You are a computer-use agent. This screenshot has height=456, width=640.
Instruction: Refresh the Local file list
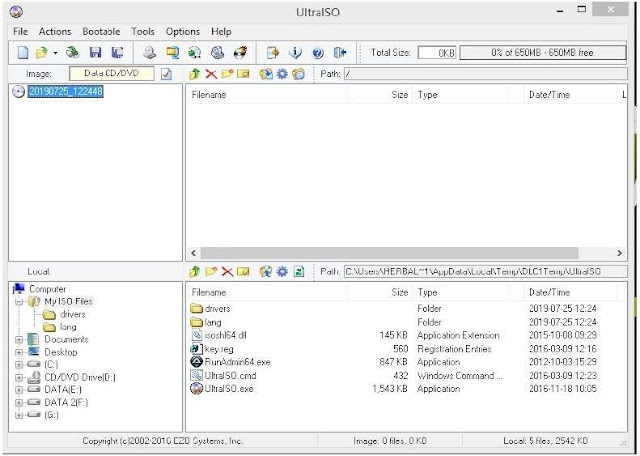(x=299, y=271)
